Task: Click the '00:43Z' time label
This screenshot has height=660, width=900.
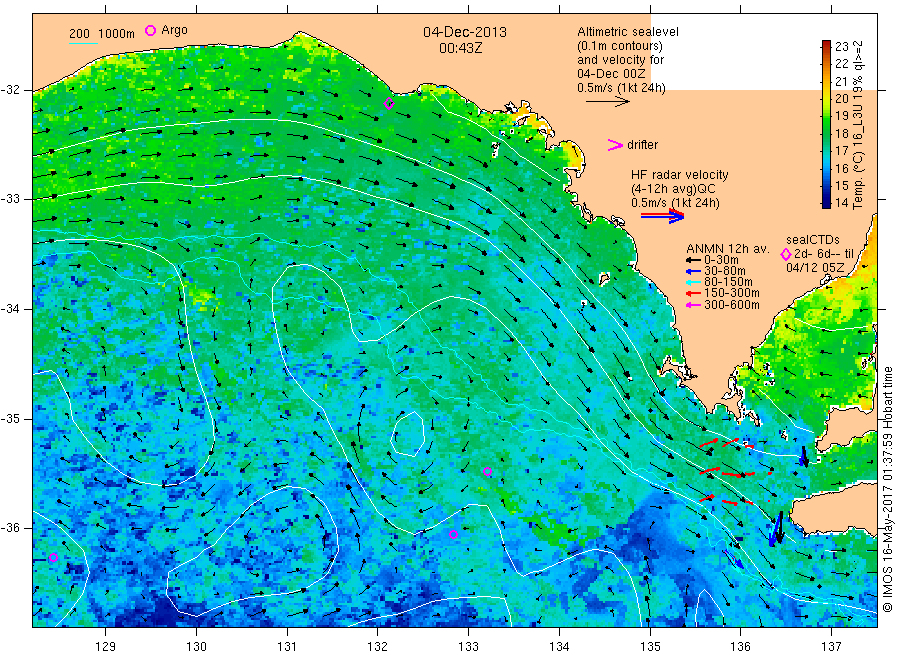Action: click(460, 48)
